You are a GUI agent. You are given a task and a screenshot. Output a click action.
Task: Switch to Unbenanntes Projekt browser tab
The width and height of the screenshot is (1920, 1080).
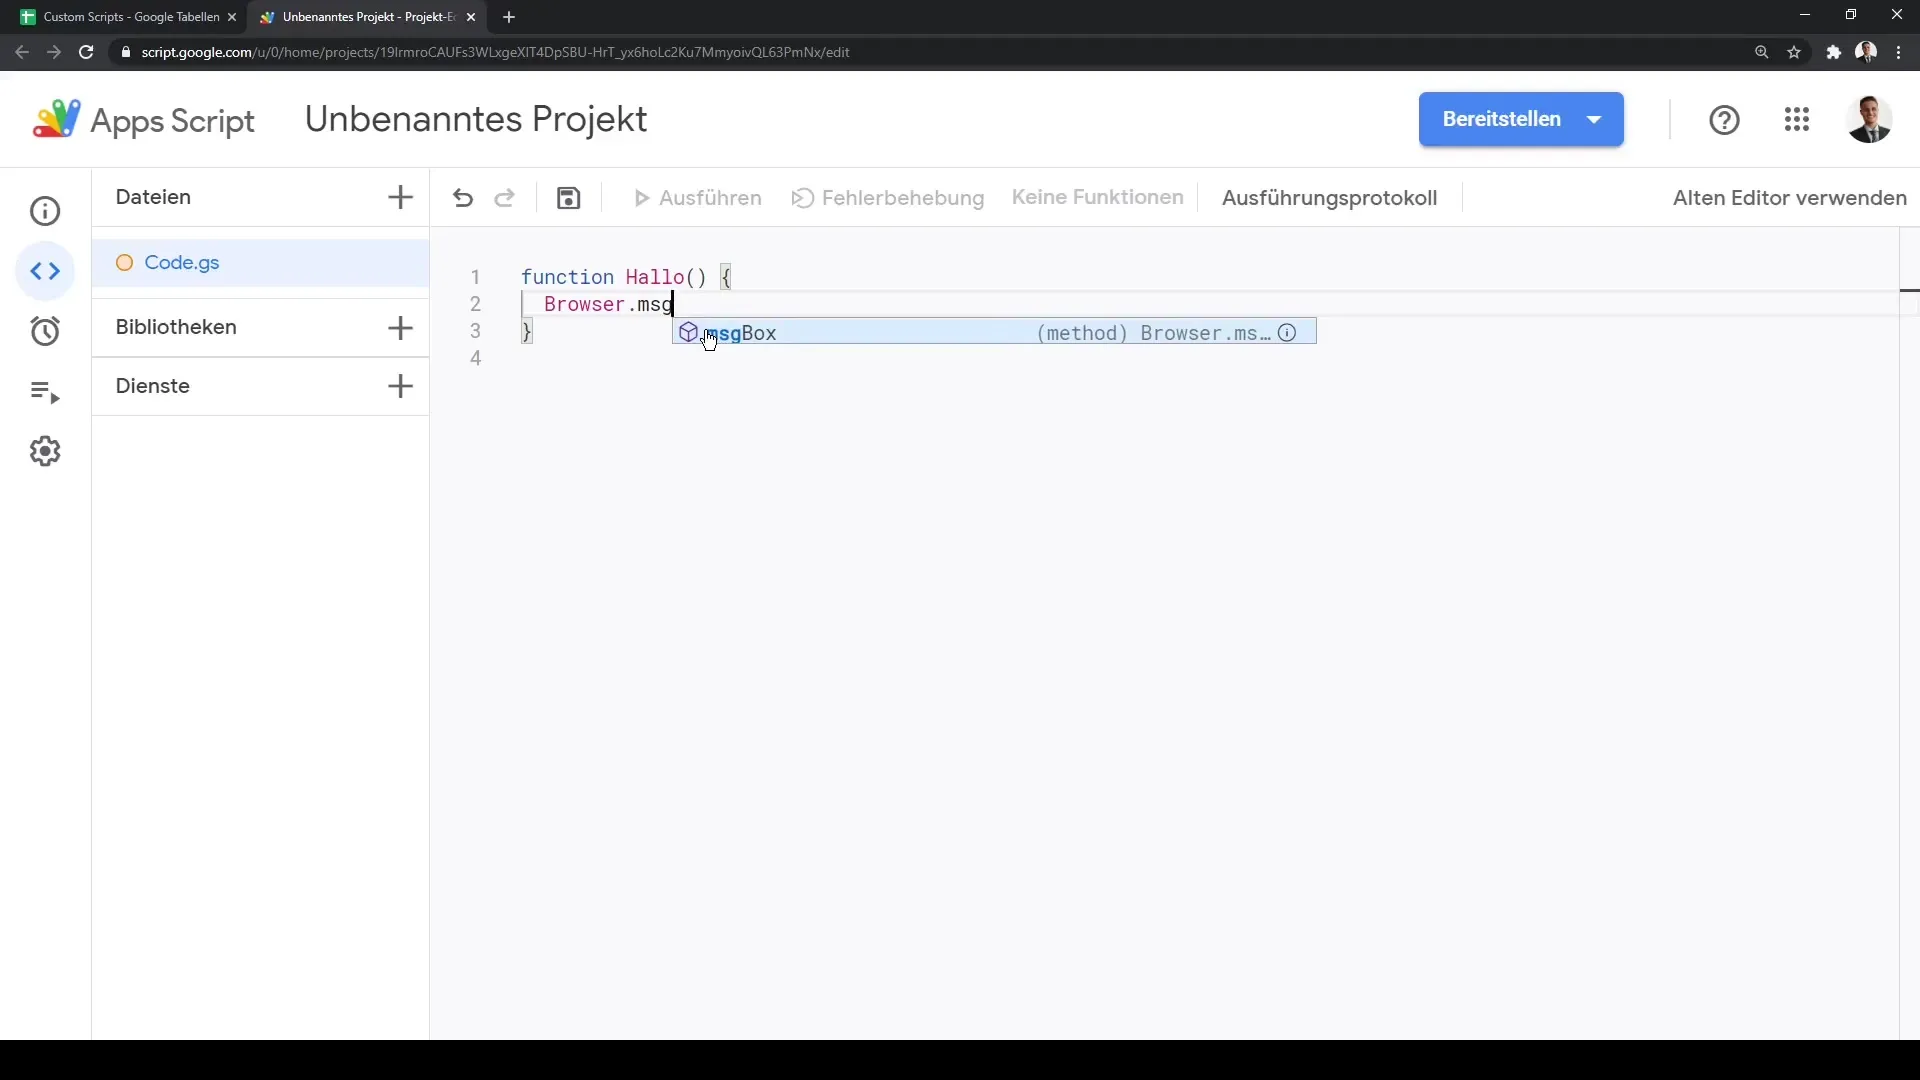[x=366, y=17]
